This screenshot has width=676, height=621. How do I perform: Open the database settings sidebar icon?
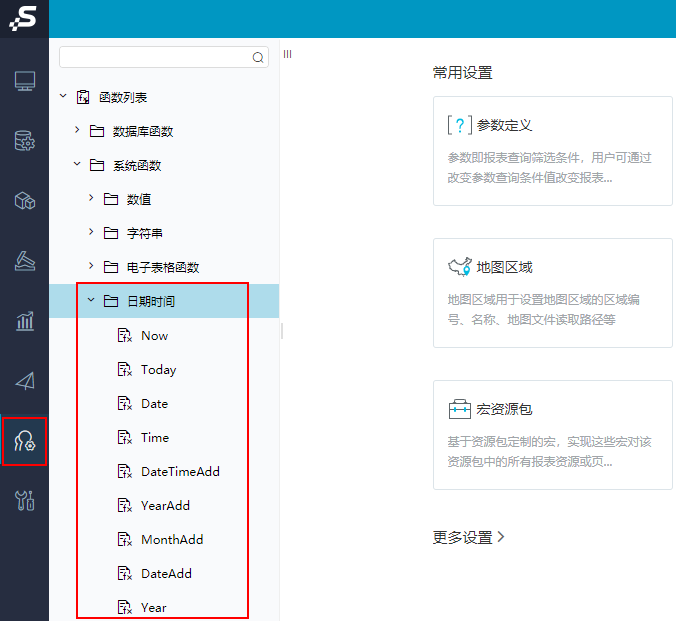point(25,141)
